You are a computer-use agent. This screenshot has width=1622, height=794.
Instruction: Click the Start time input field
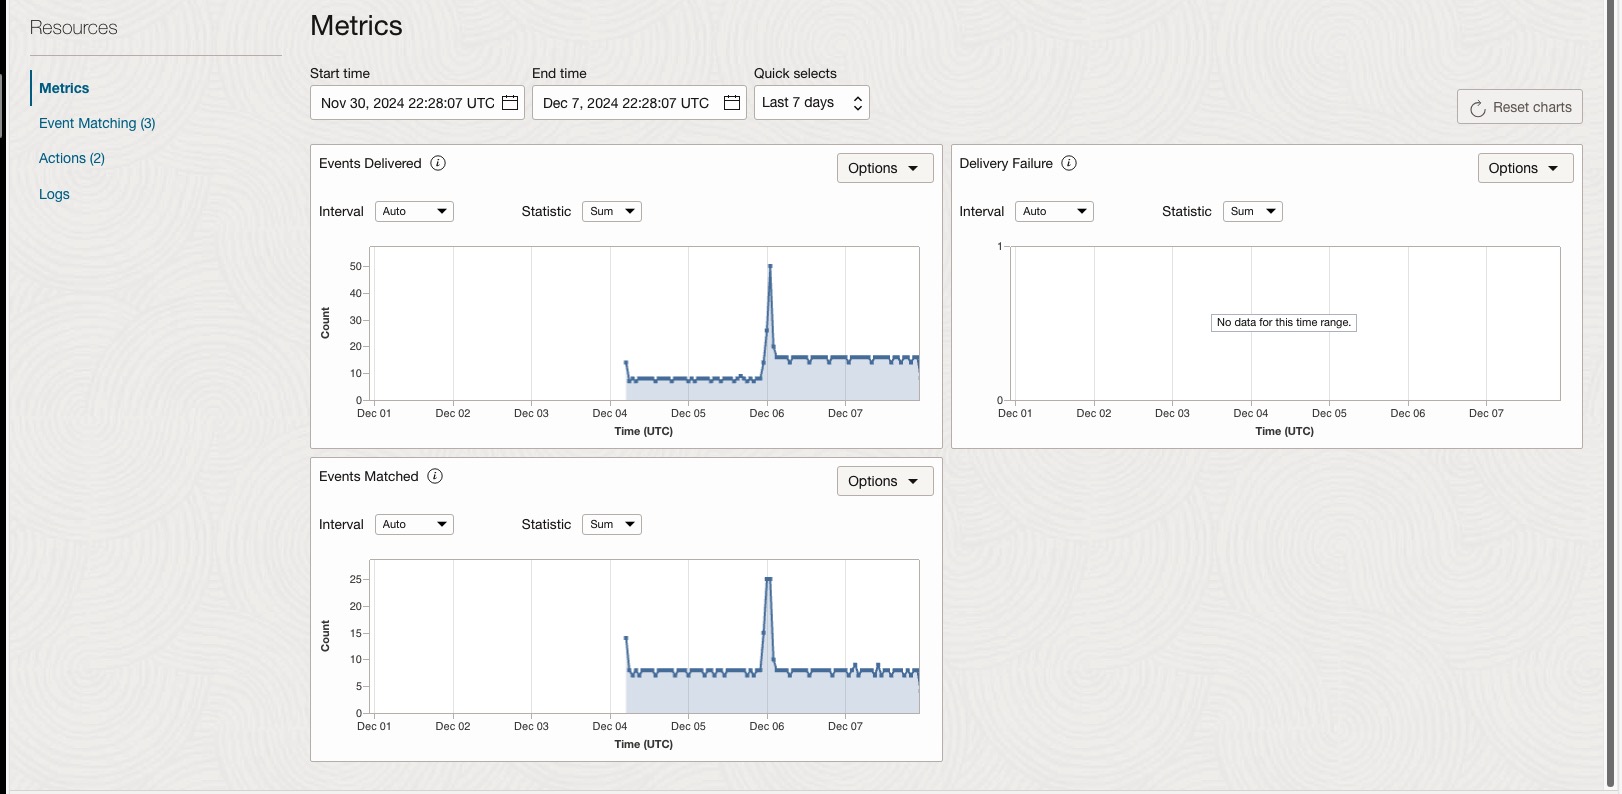click(417, 103)
